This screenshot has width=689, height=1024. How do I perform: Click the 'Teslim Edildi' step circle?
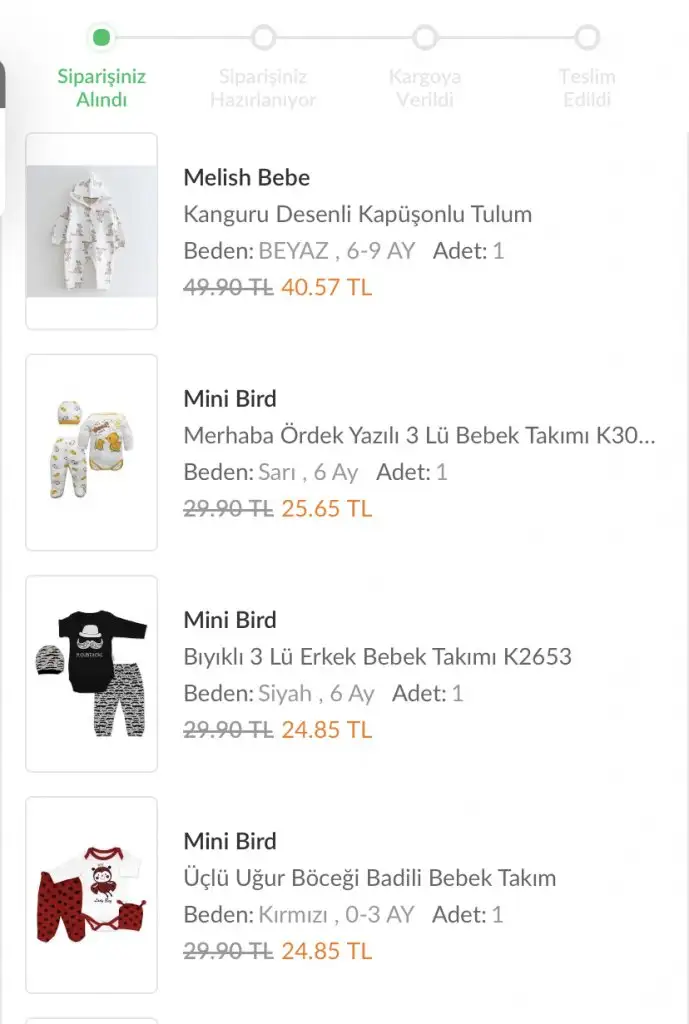587,38
